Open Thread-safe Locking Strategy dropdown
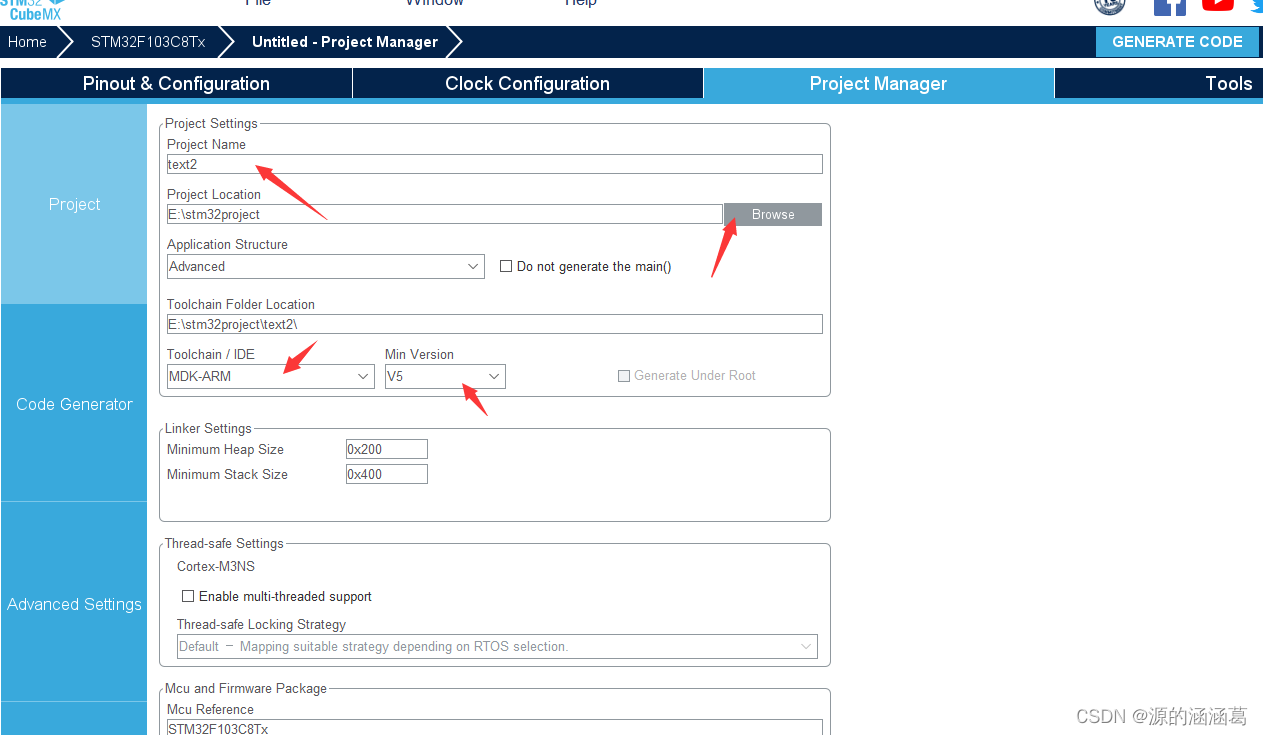 (497, 647)
